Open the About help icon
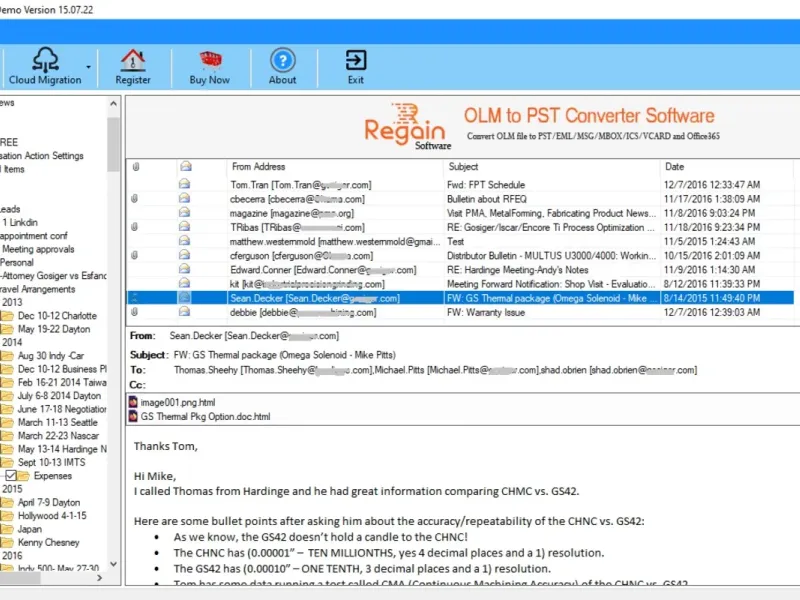The height and width of the screenshot is (600, 800). [283, 60]
